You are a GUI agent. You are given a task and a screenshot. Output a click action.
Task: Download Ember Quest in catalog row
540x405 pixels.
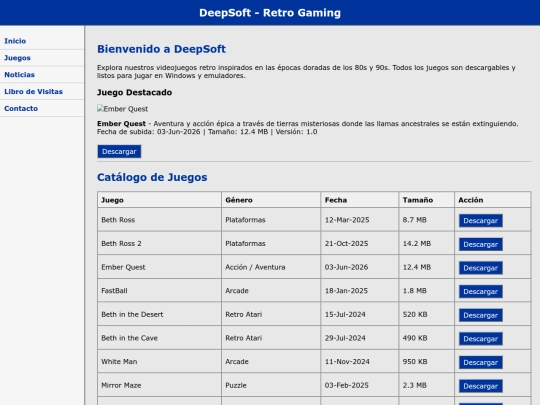point(480,268)
